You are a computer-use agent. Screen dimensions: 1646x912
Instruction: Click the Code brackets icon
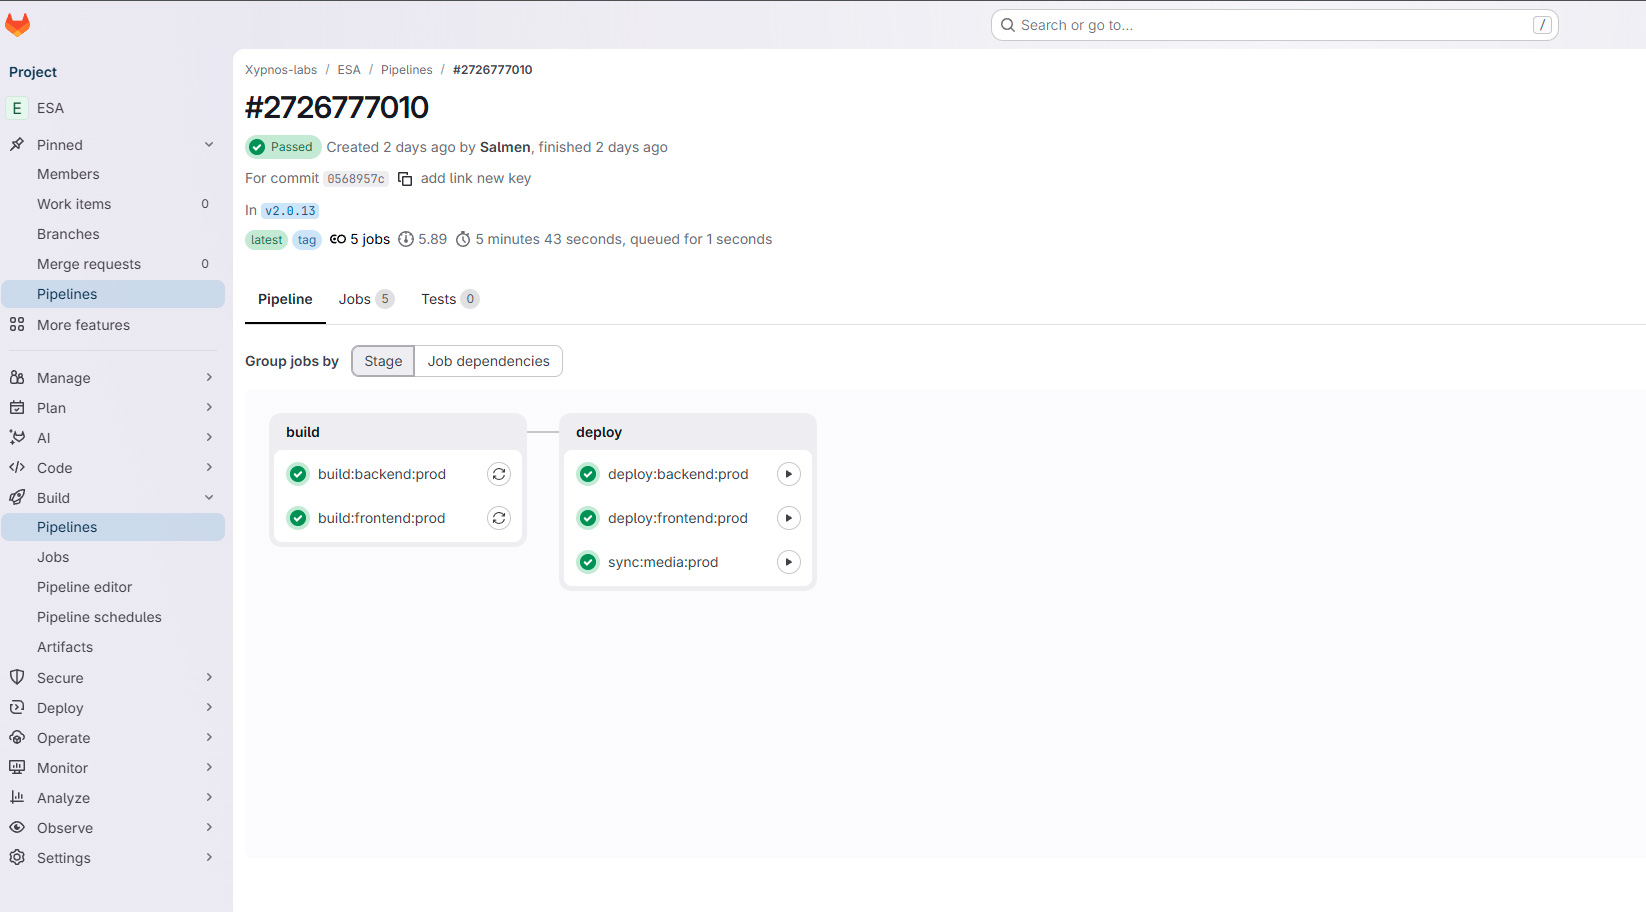(x=17, y=468)
